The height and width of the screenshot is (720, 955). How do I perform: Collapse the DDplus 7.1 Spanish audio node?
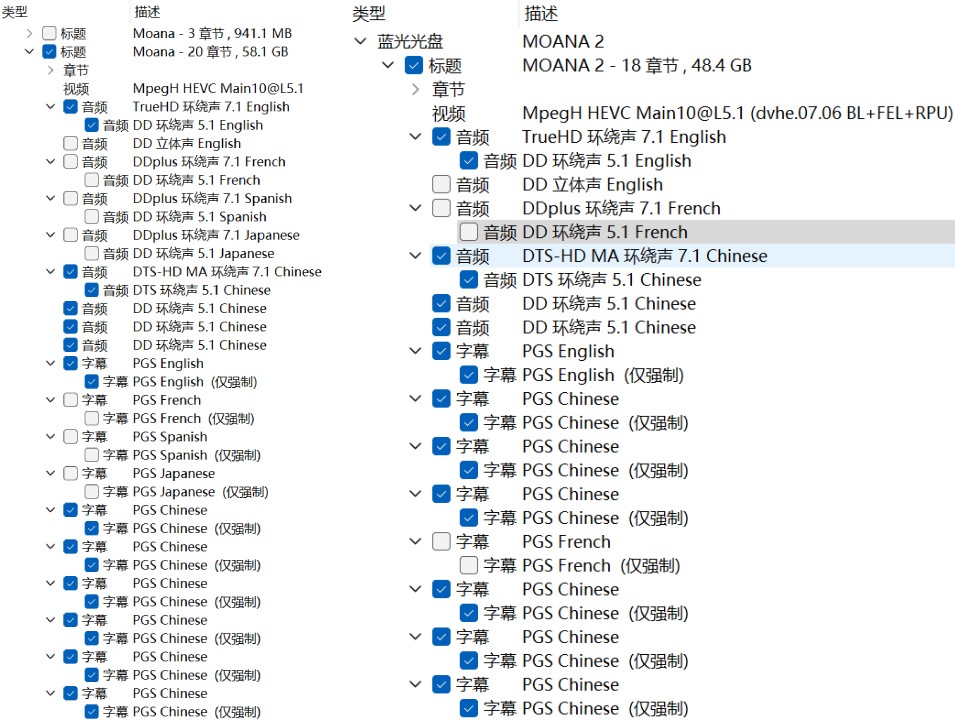pos(51,198)
